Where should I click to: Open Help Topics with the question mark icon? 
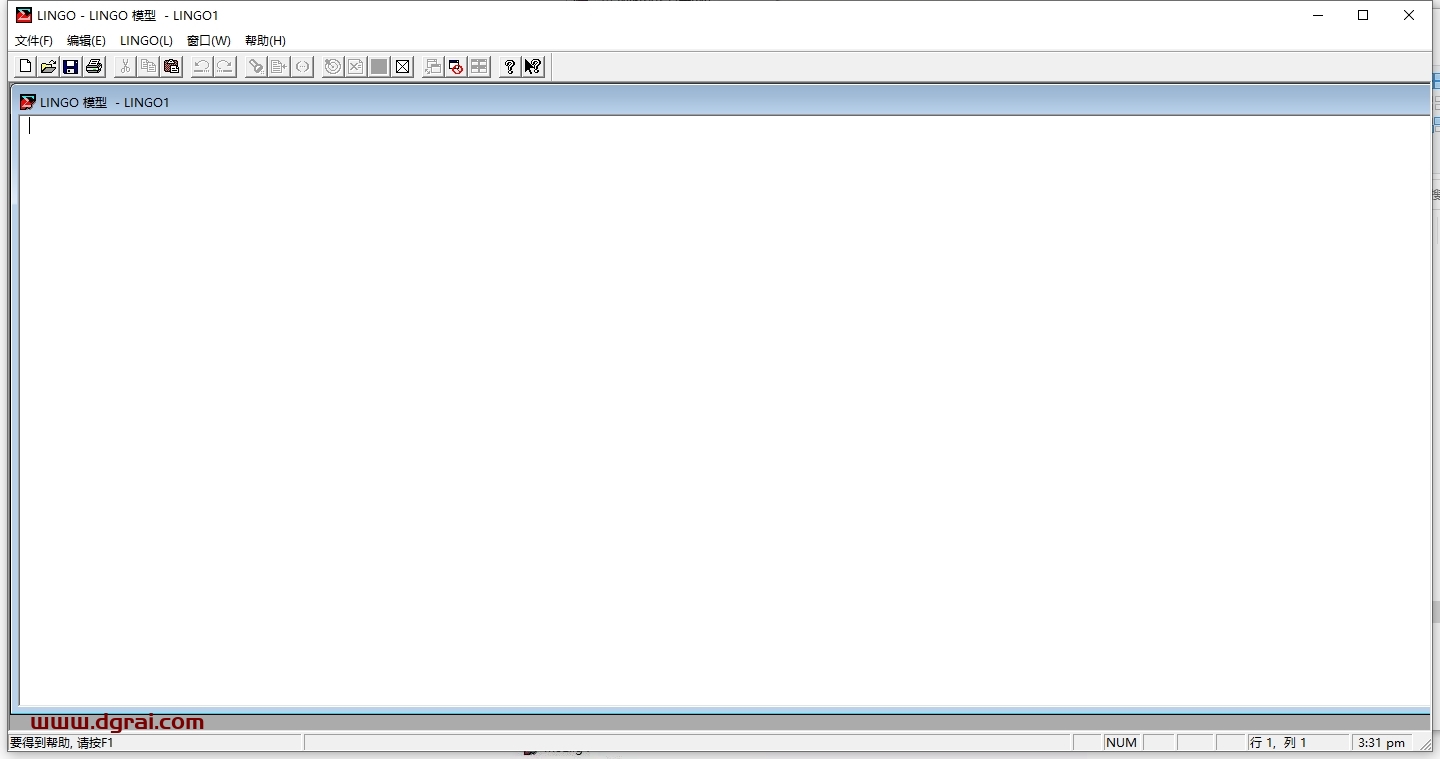(510, 67)
